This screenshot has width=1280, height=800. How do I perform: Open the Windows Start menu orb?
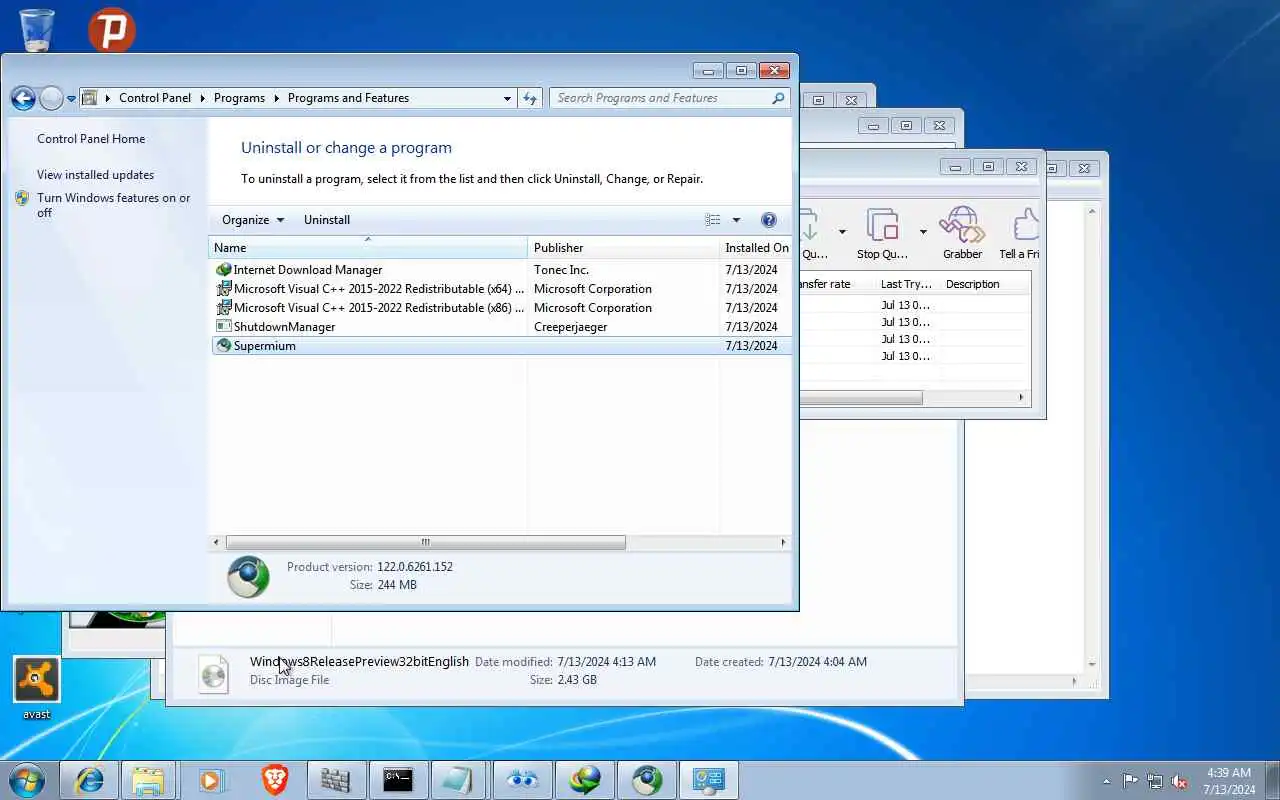click(27, 780)
